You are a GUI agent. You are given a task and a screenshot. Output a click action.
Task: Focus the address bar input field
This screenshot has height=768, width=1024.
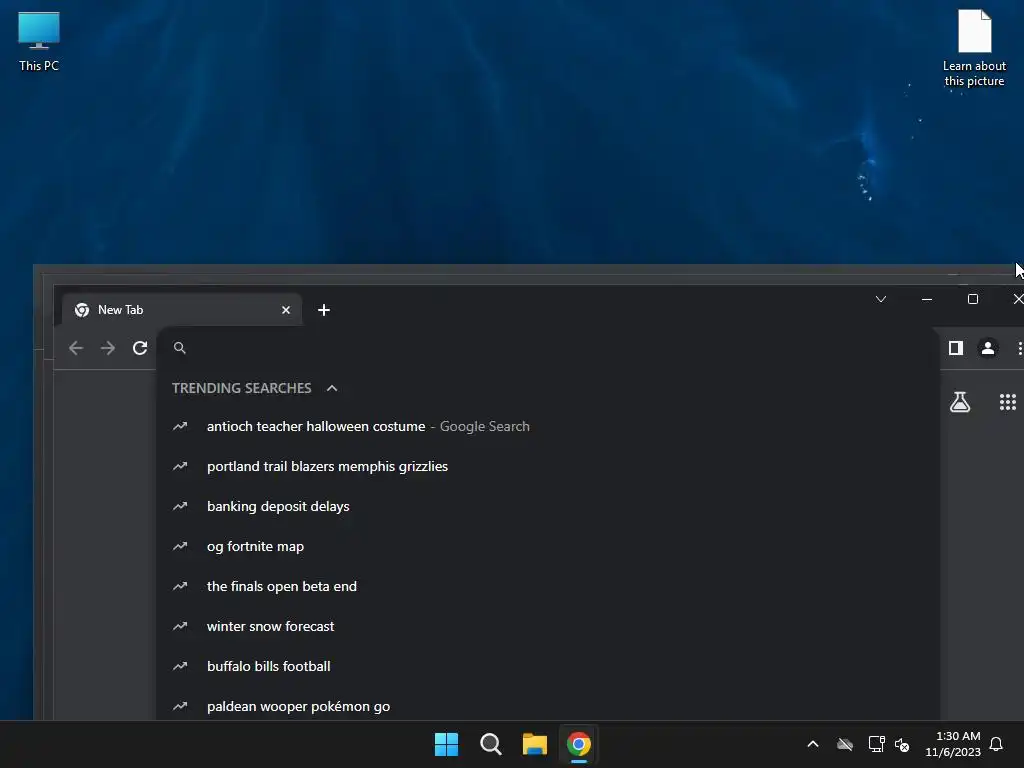pyautogui.click(x=549, y=348)
